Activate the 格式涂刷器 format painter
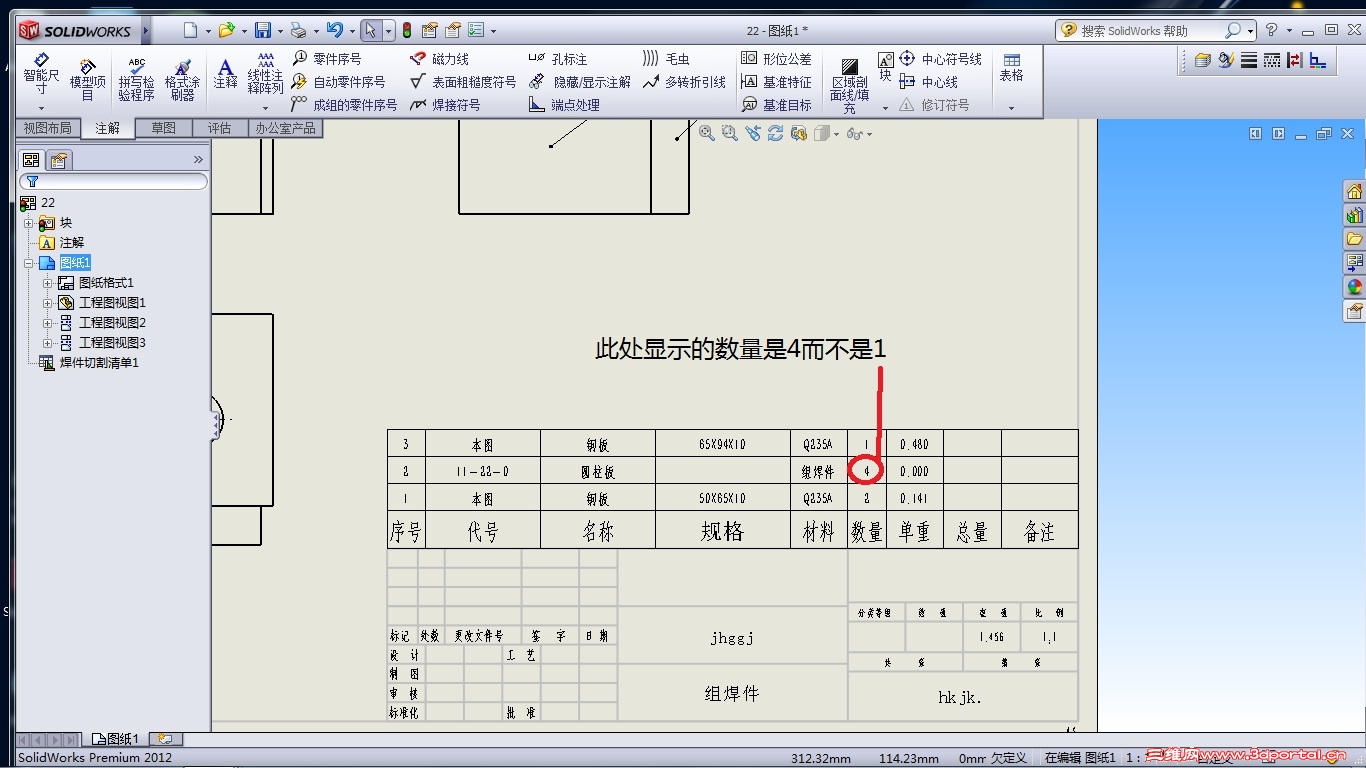This screenshot has width=1366, height=768. [182, 79]
